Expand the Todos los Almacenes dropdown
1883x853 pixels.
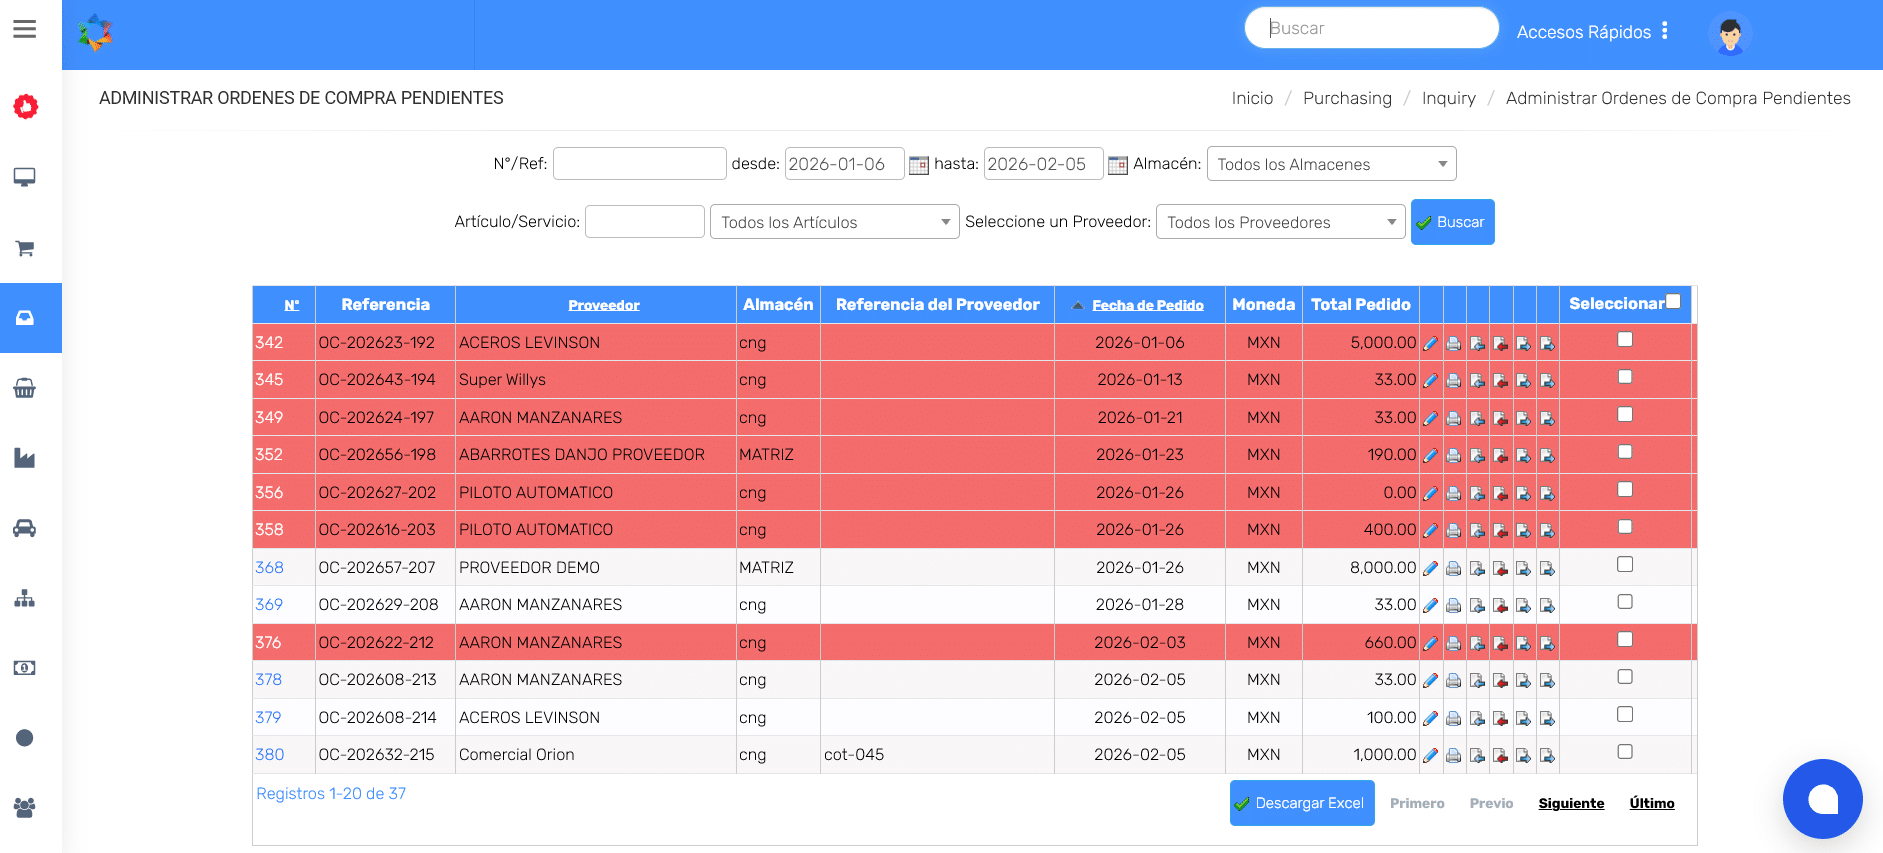coord(1331,164)
